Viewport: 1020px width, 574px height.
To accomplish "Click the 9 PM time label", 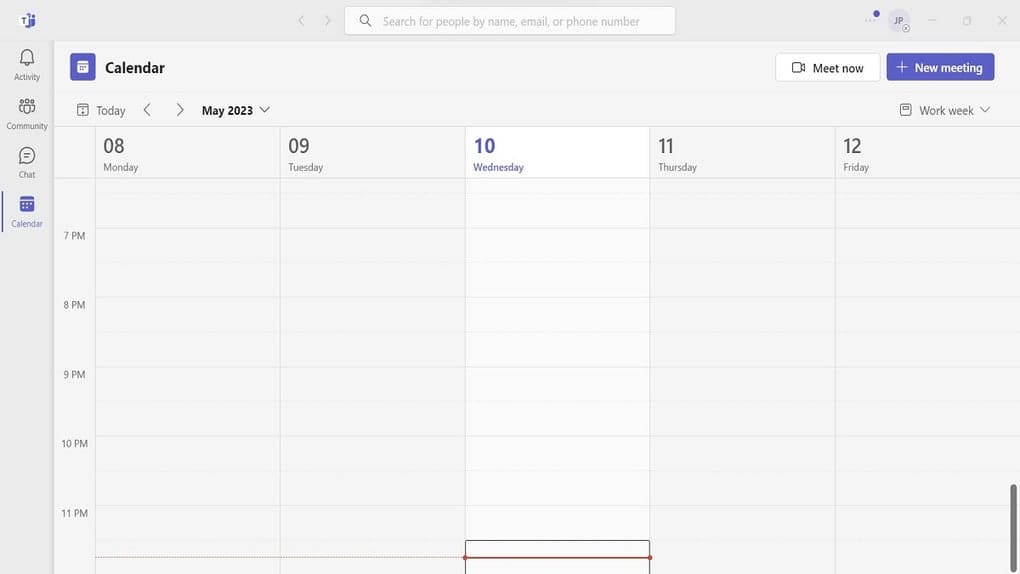I will point(74,374).
